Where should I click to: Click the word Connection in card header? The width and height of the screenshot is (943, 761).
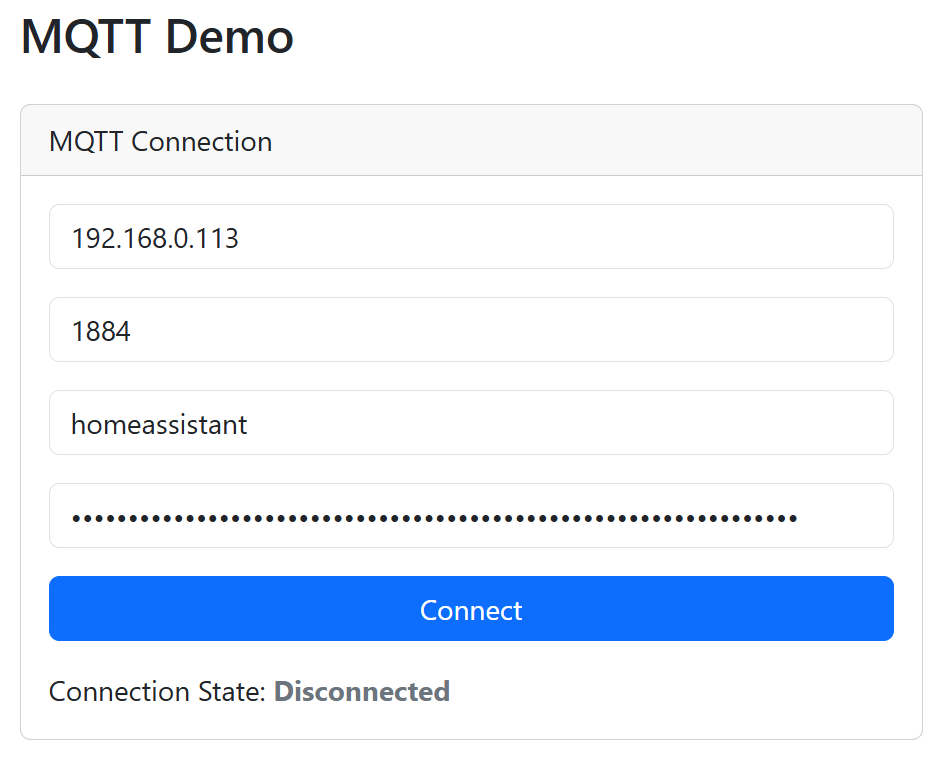[201, 142]
